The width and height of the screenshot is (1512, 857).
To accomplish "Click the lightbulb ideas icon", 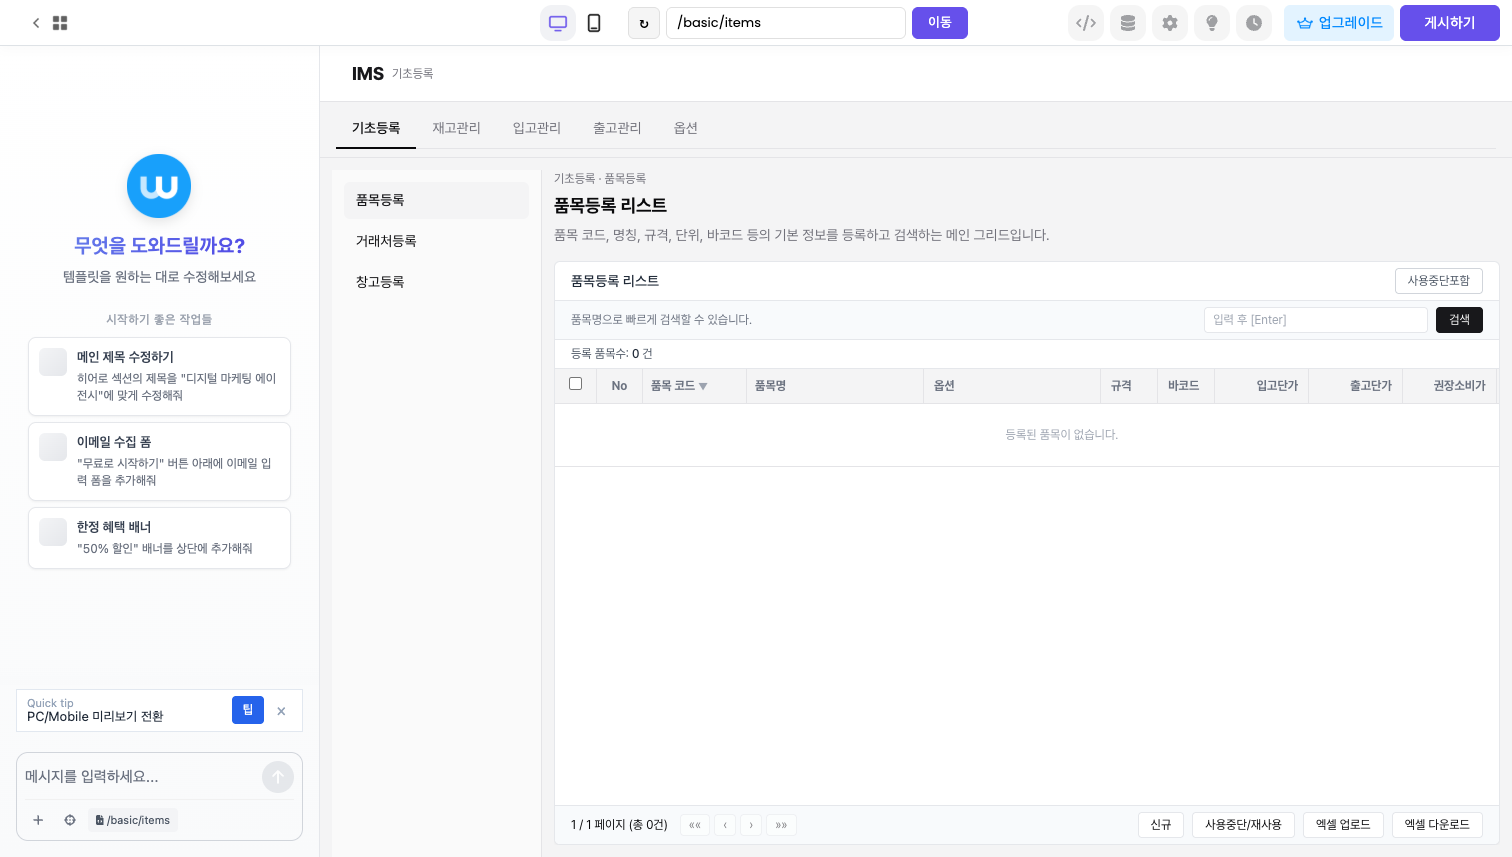I will [1212, 22].
